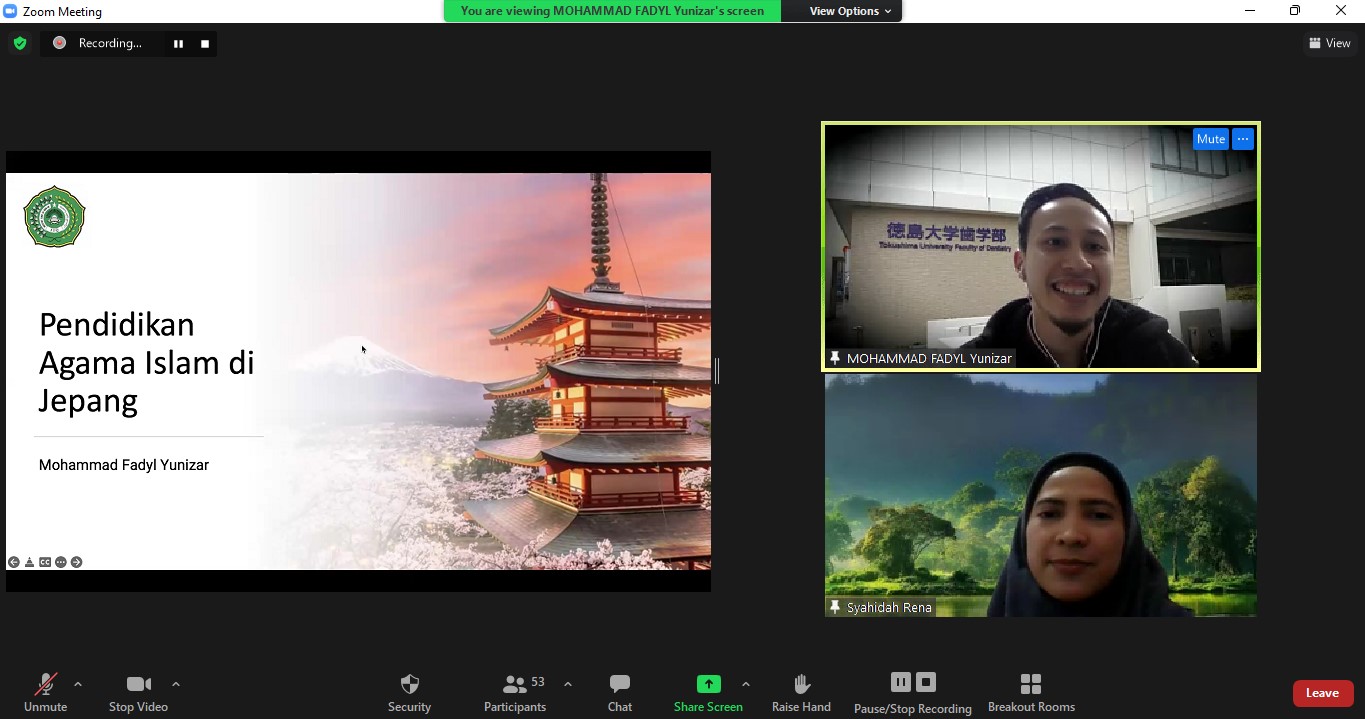Open the Chat panel
The height and width of the screenshot is (719, 1365).
tap(620, 693)
